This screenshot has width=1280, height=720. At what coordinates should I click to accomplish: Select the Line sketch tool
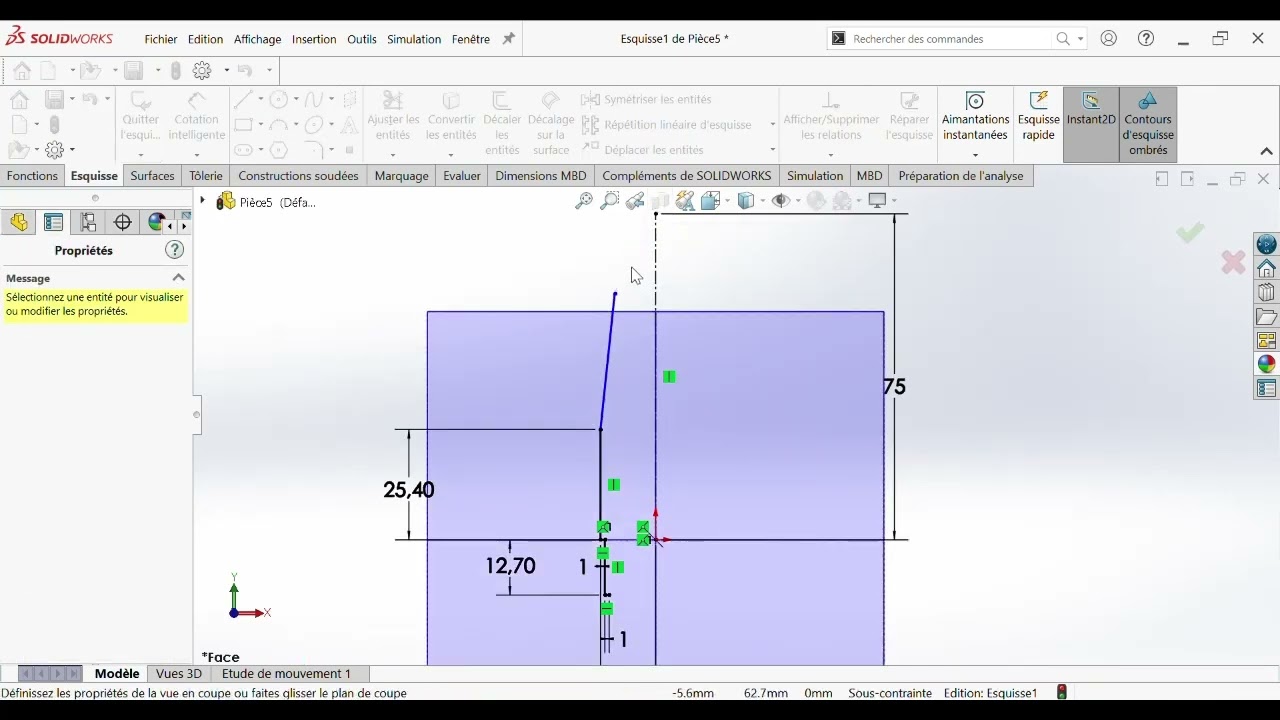pos(242,100)
